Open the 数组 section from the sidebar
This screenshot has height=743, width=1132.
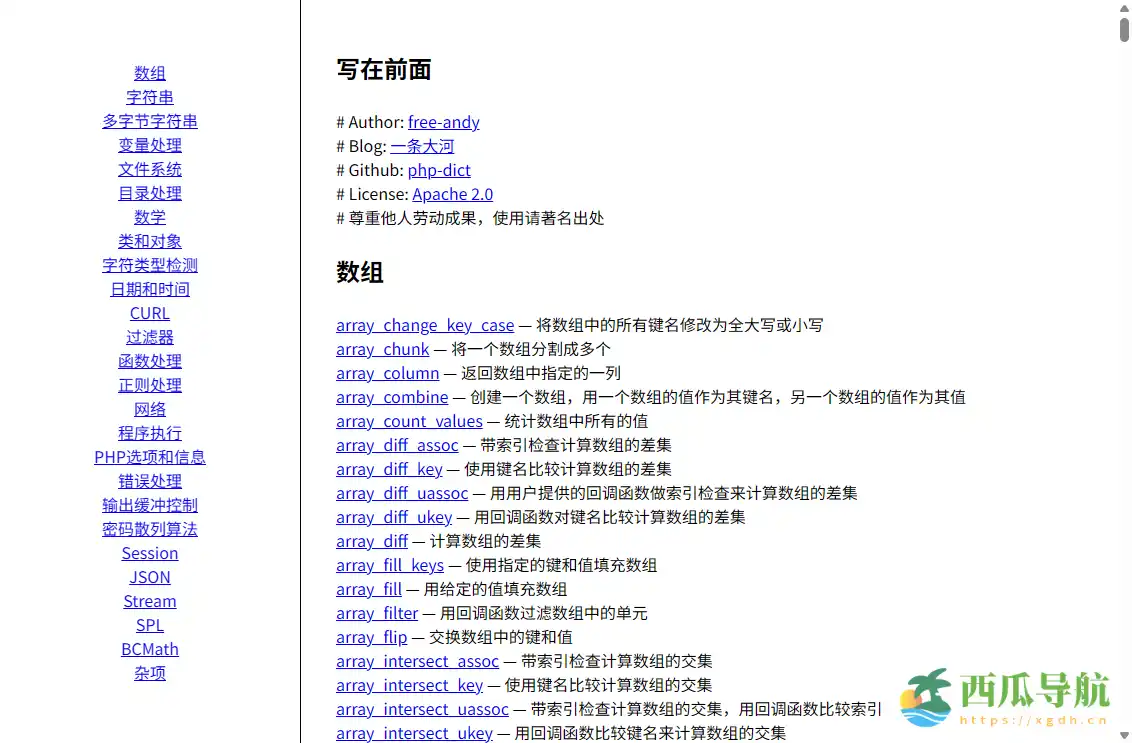[149, 73]
